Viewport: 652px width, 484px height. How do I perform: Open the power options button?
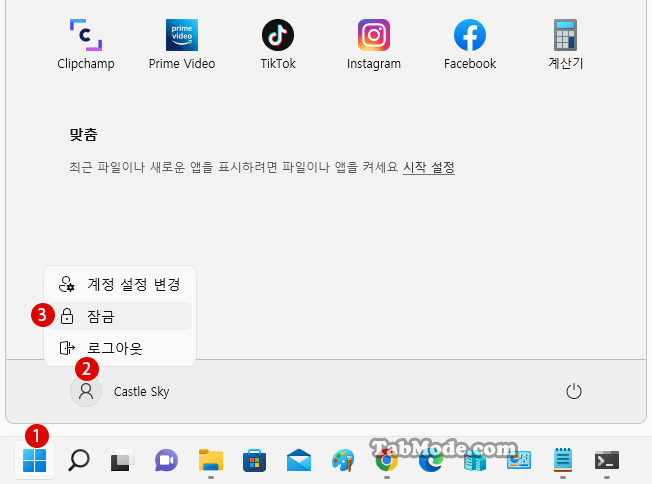click(573, 391)
